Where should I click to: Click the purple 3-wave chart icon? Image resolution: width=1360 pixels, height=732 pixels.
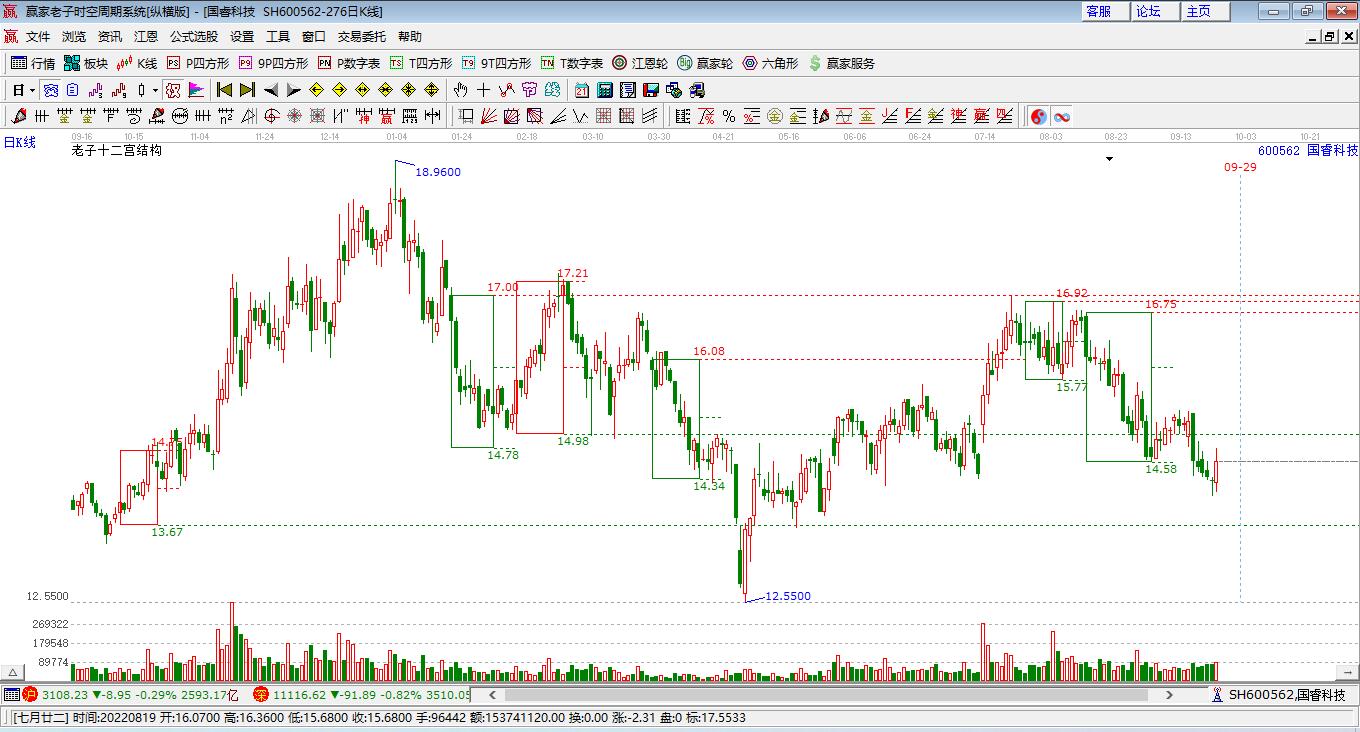click(x=95, y=90)
